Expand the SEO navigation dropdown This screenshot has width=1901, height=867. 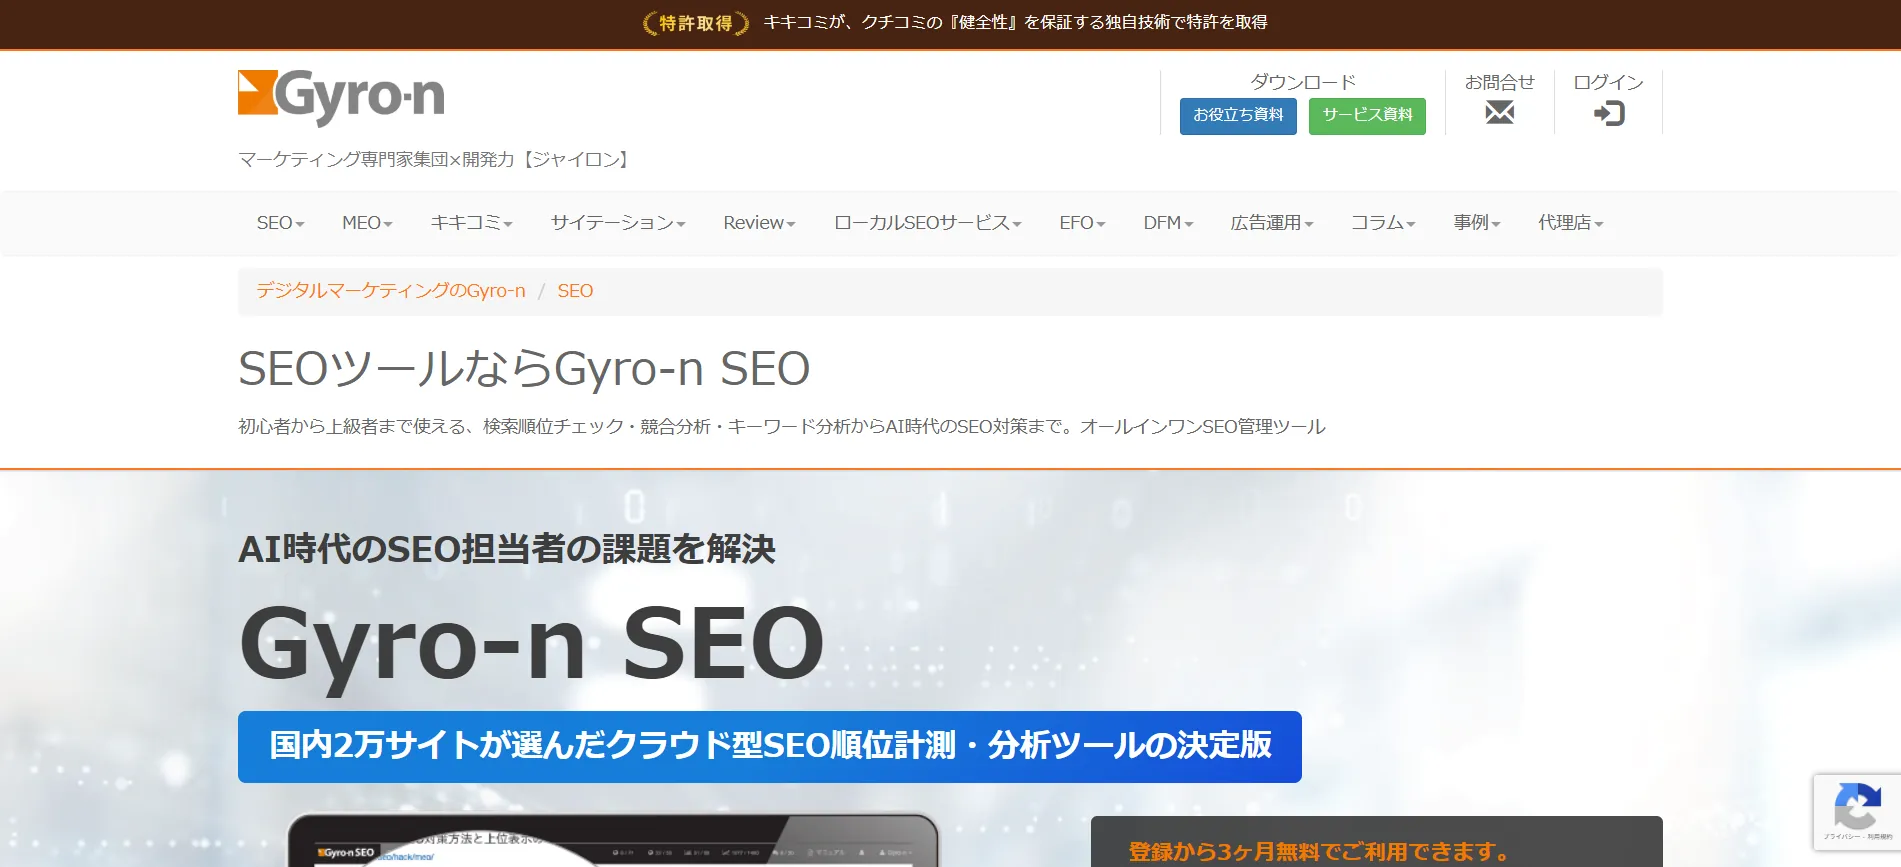280,223
